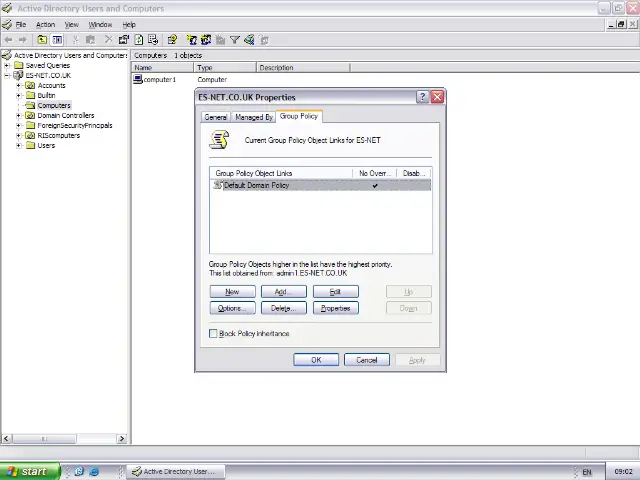Click the Back arrow toolbar icon
This screenshot has width=640, height=480.
point(8,40)
